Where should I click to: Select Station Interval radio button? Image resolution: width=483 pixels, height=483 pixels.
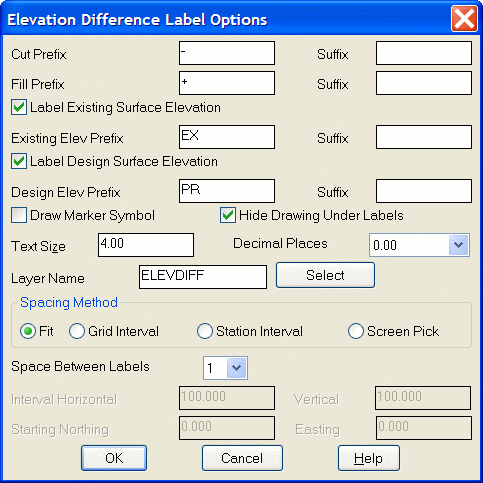tap(205, 331)
